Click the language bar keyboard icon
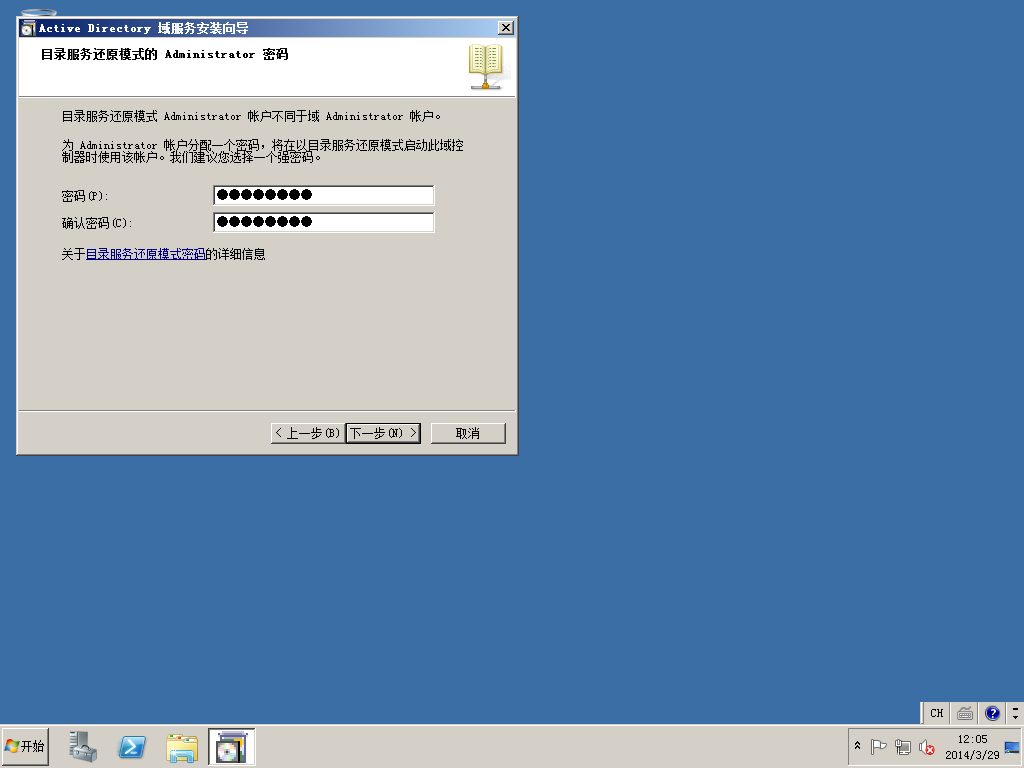Screen dimensions: 1024x768 tap(965, 713)
